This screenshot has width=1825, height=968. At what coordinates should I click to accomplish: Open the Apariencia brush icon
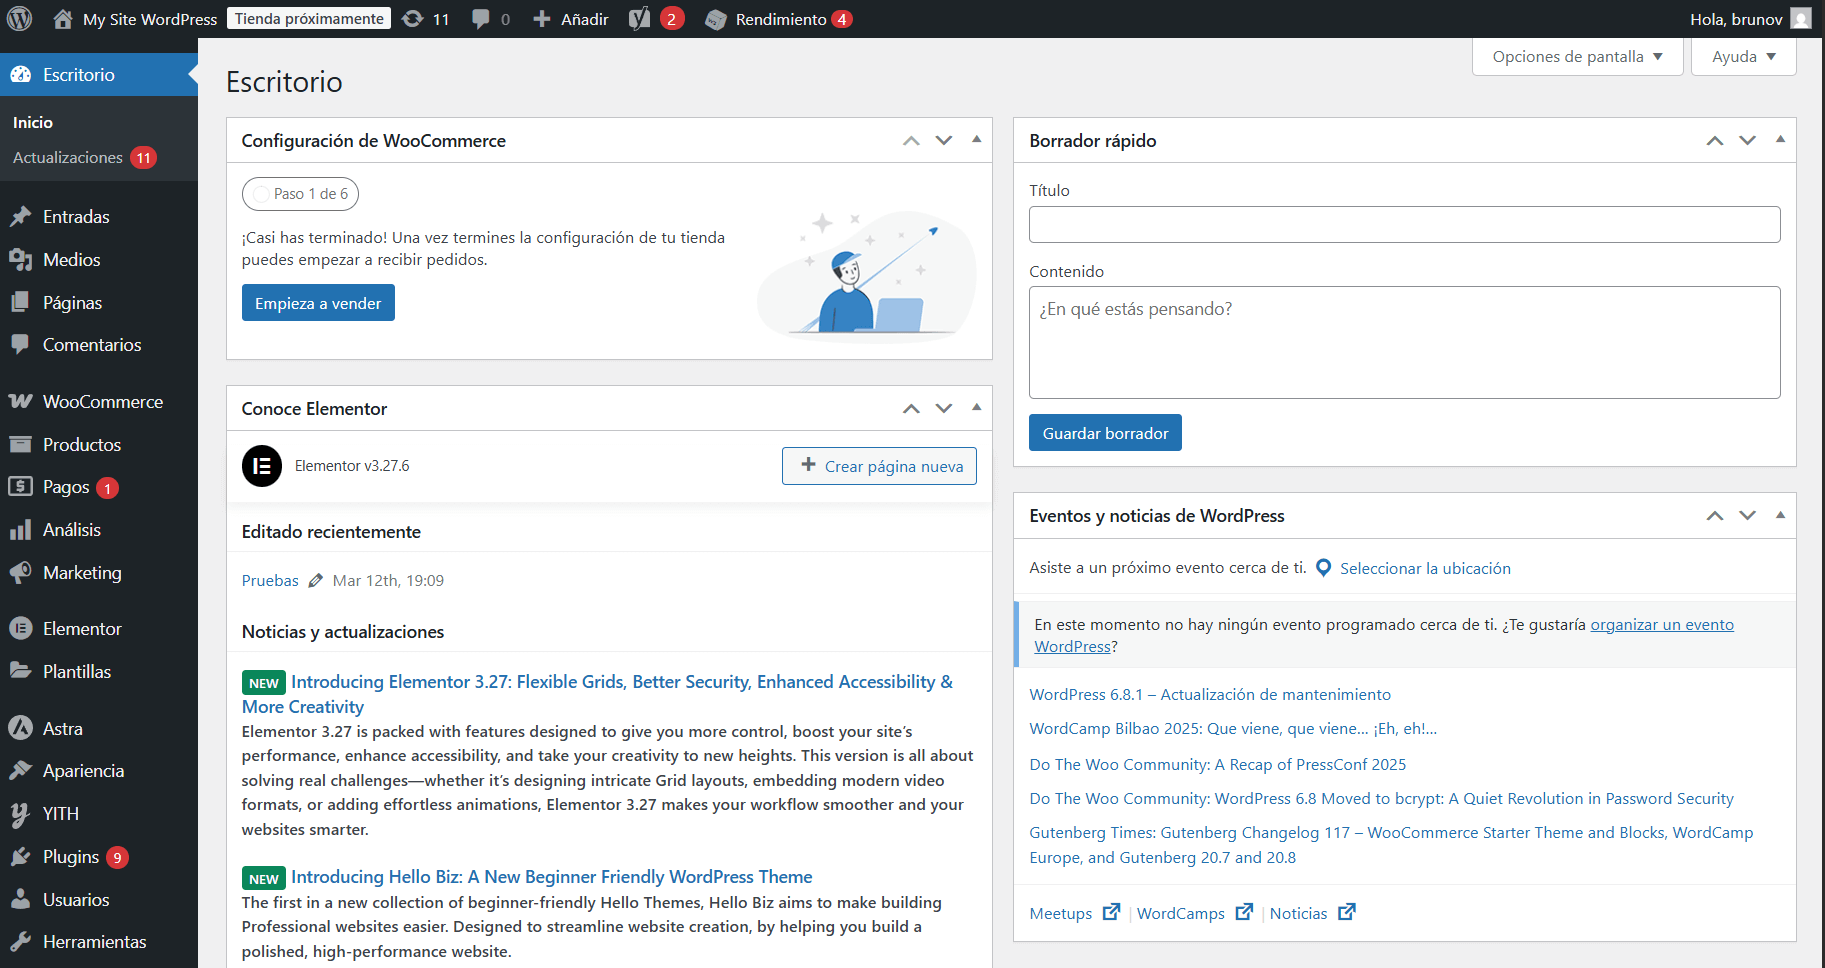20,770
